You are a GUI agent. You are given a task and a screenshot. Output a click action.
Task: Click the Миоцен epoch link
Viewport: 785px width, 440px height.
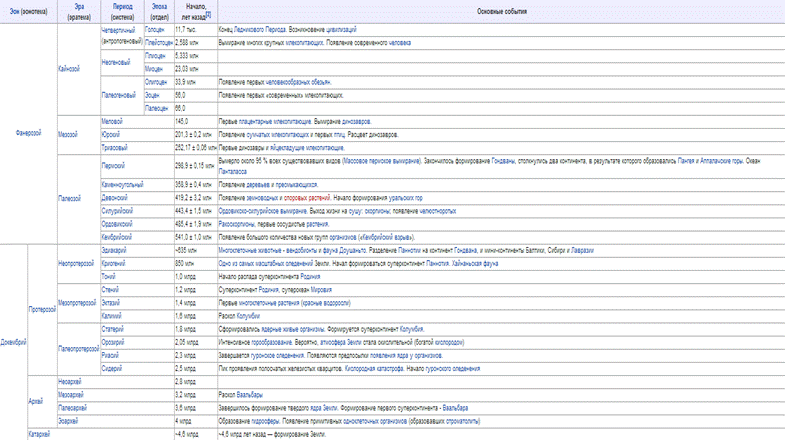(154, 69)
